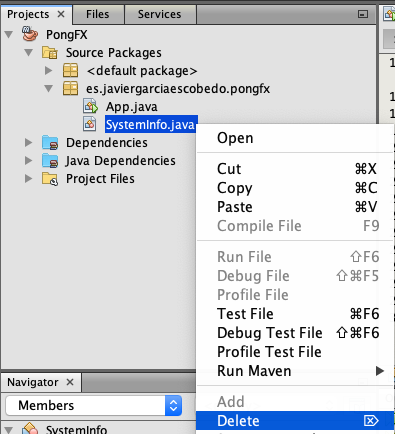
Task: Choose Debug Test File in the context menu
Action: [x=295, y=333]
